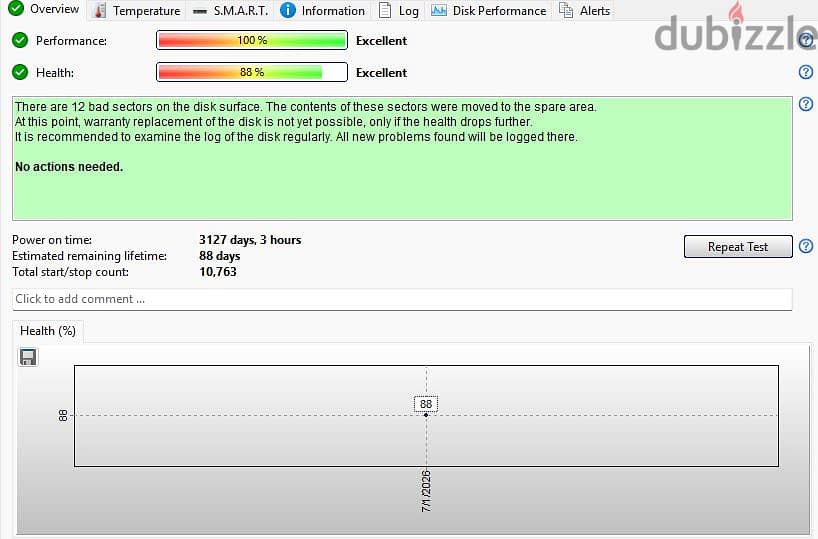The width and height of the screenshot is (818, 539).
Task: Click the 'Click to add comment' field
Action: (x=402, y=299)
